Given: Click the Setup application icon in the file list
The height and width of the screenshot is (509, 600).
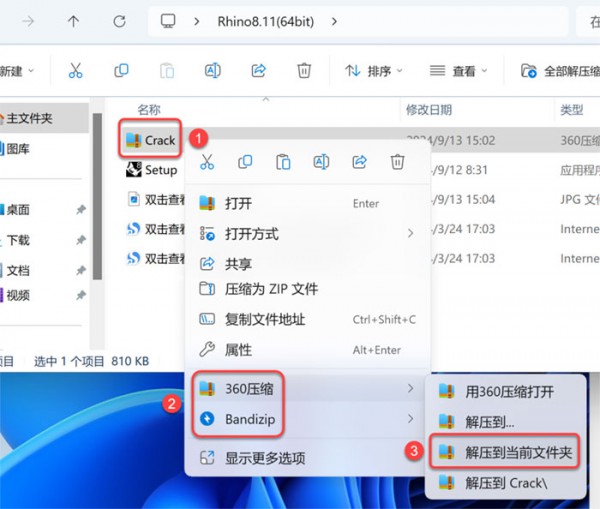Looking at the screenshot, I should click(134, 170).
